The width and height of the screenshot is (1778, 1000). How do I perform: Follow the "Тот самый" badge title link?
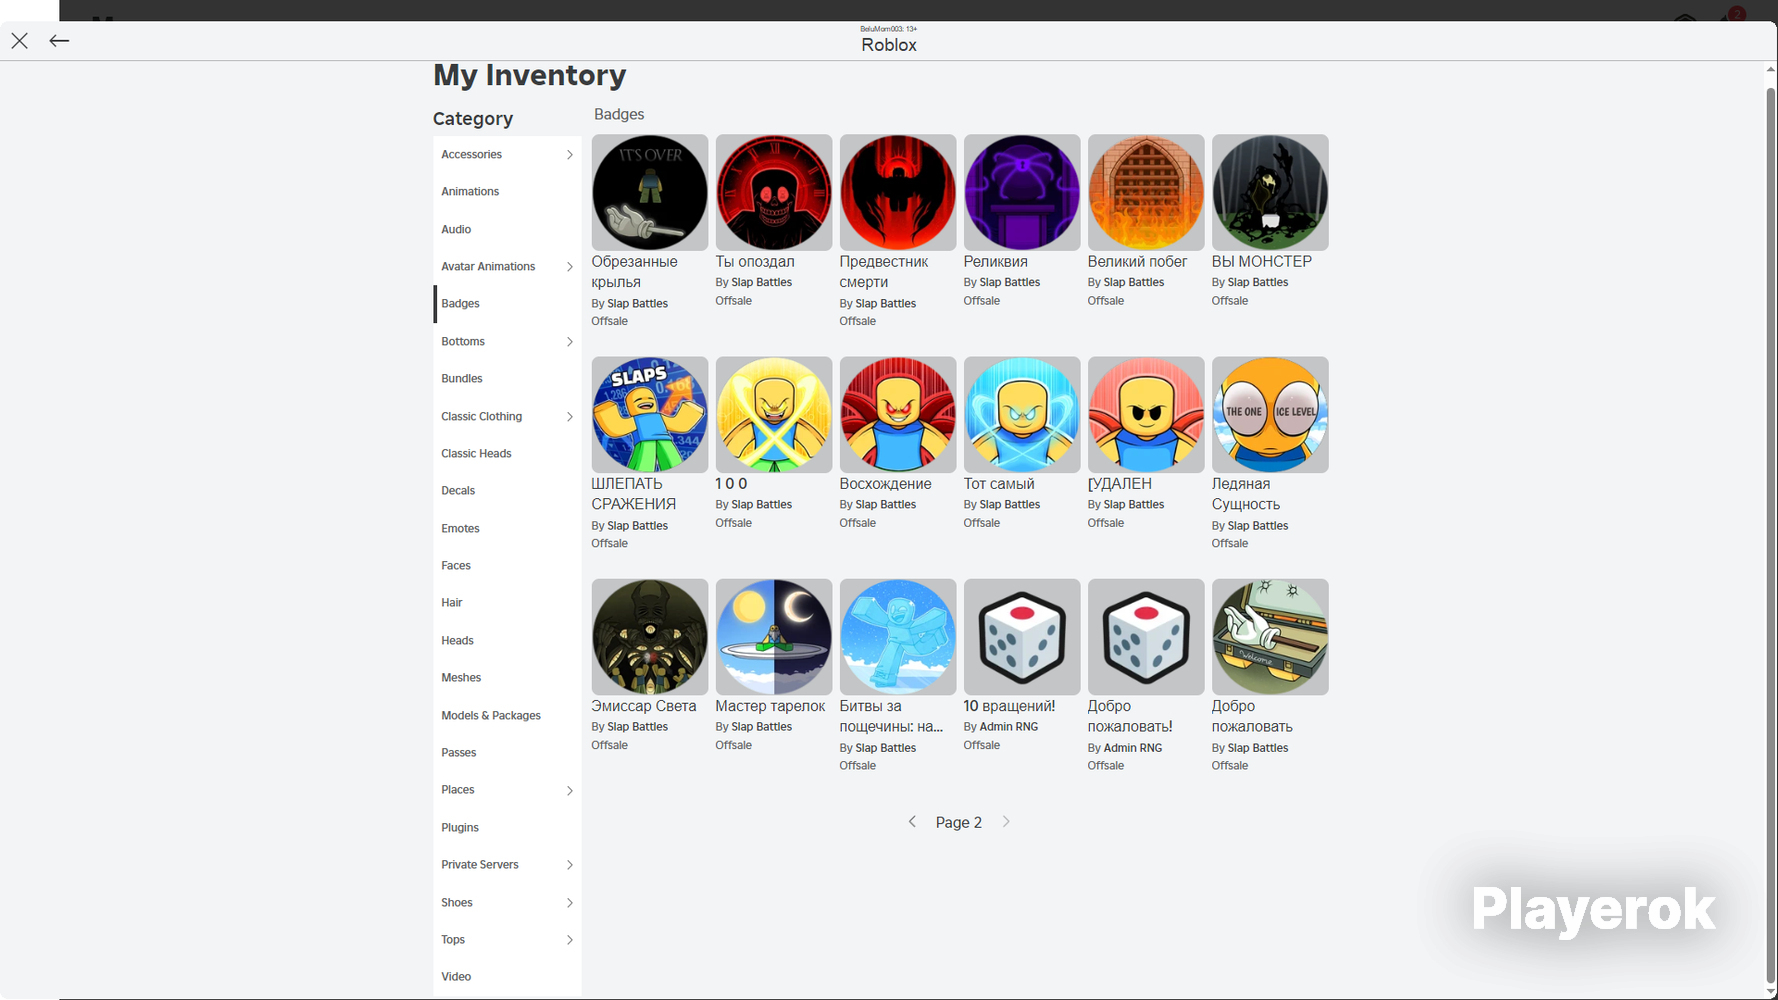999,484
